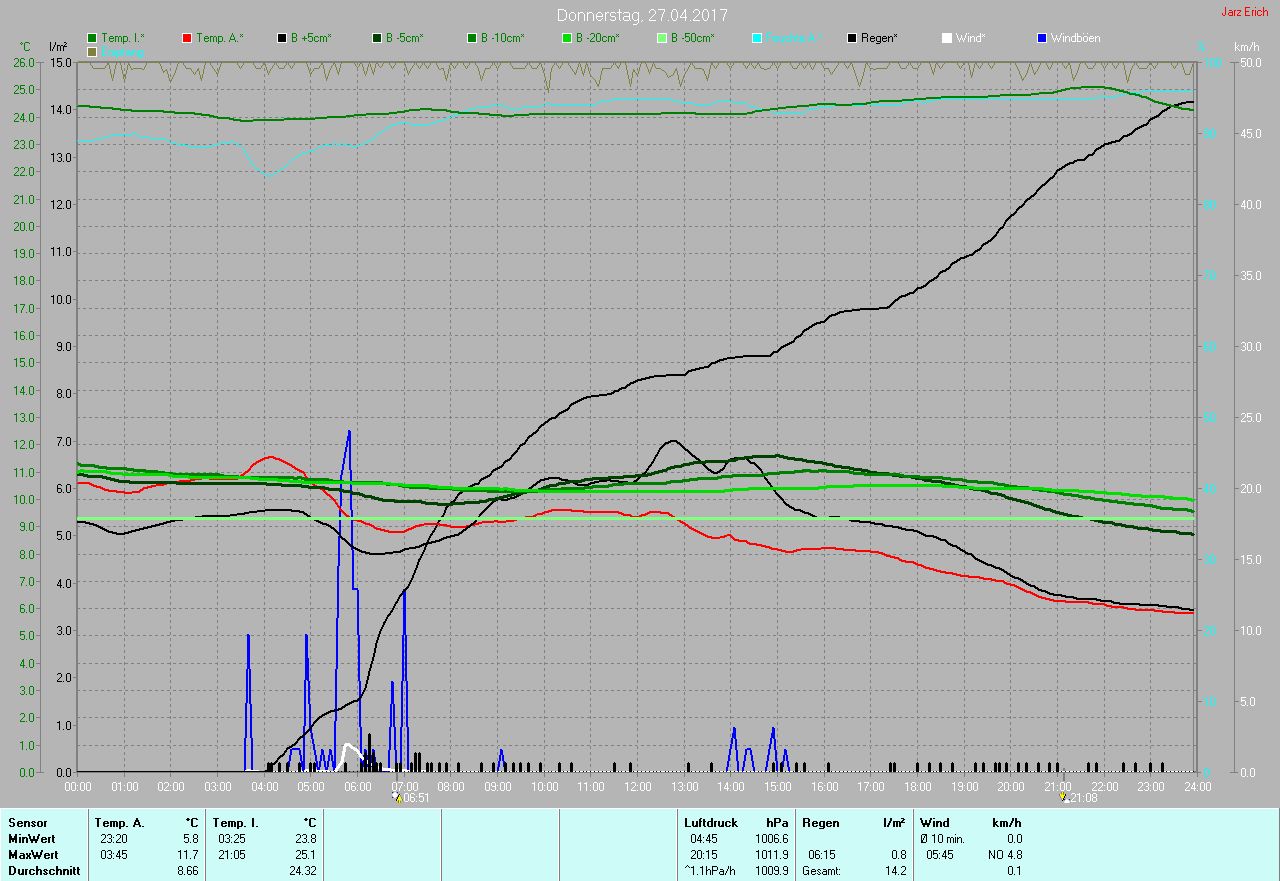This screenshot has width=1280, height=881.
Task: Click the sunset marker at 21:08
Action: 1064,797
